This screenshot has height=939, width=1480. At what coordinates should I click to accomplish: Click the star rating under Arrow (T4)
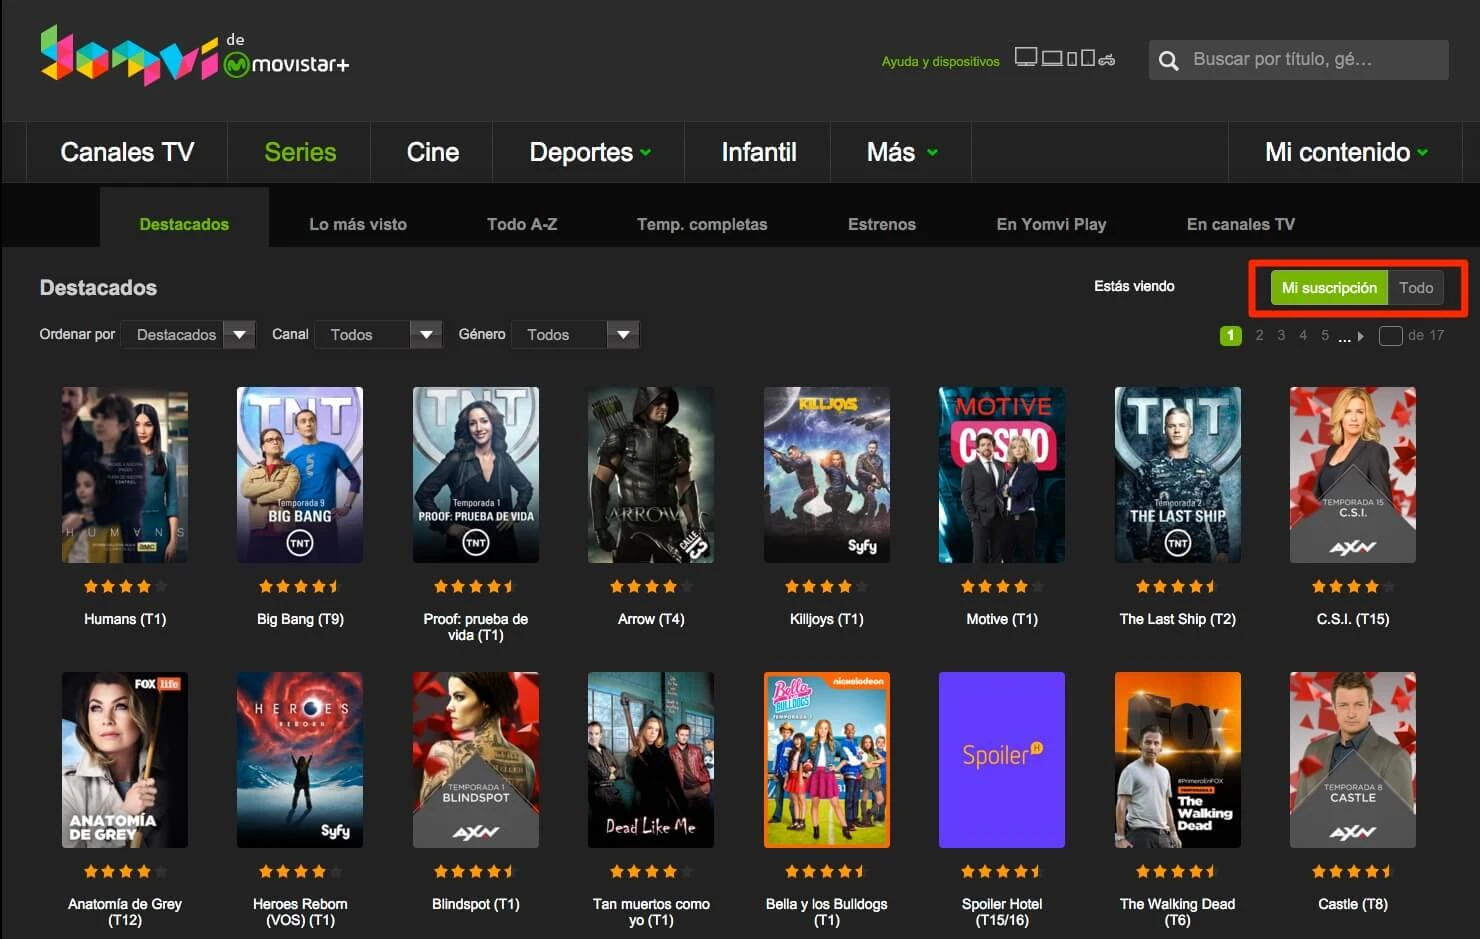[651, 587]
